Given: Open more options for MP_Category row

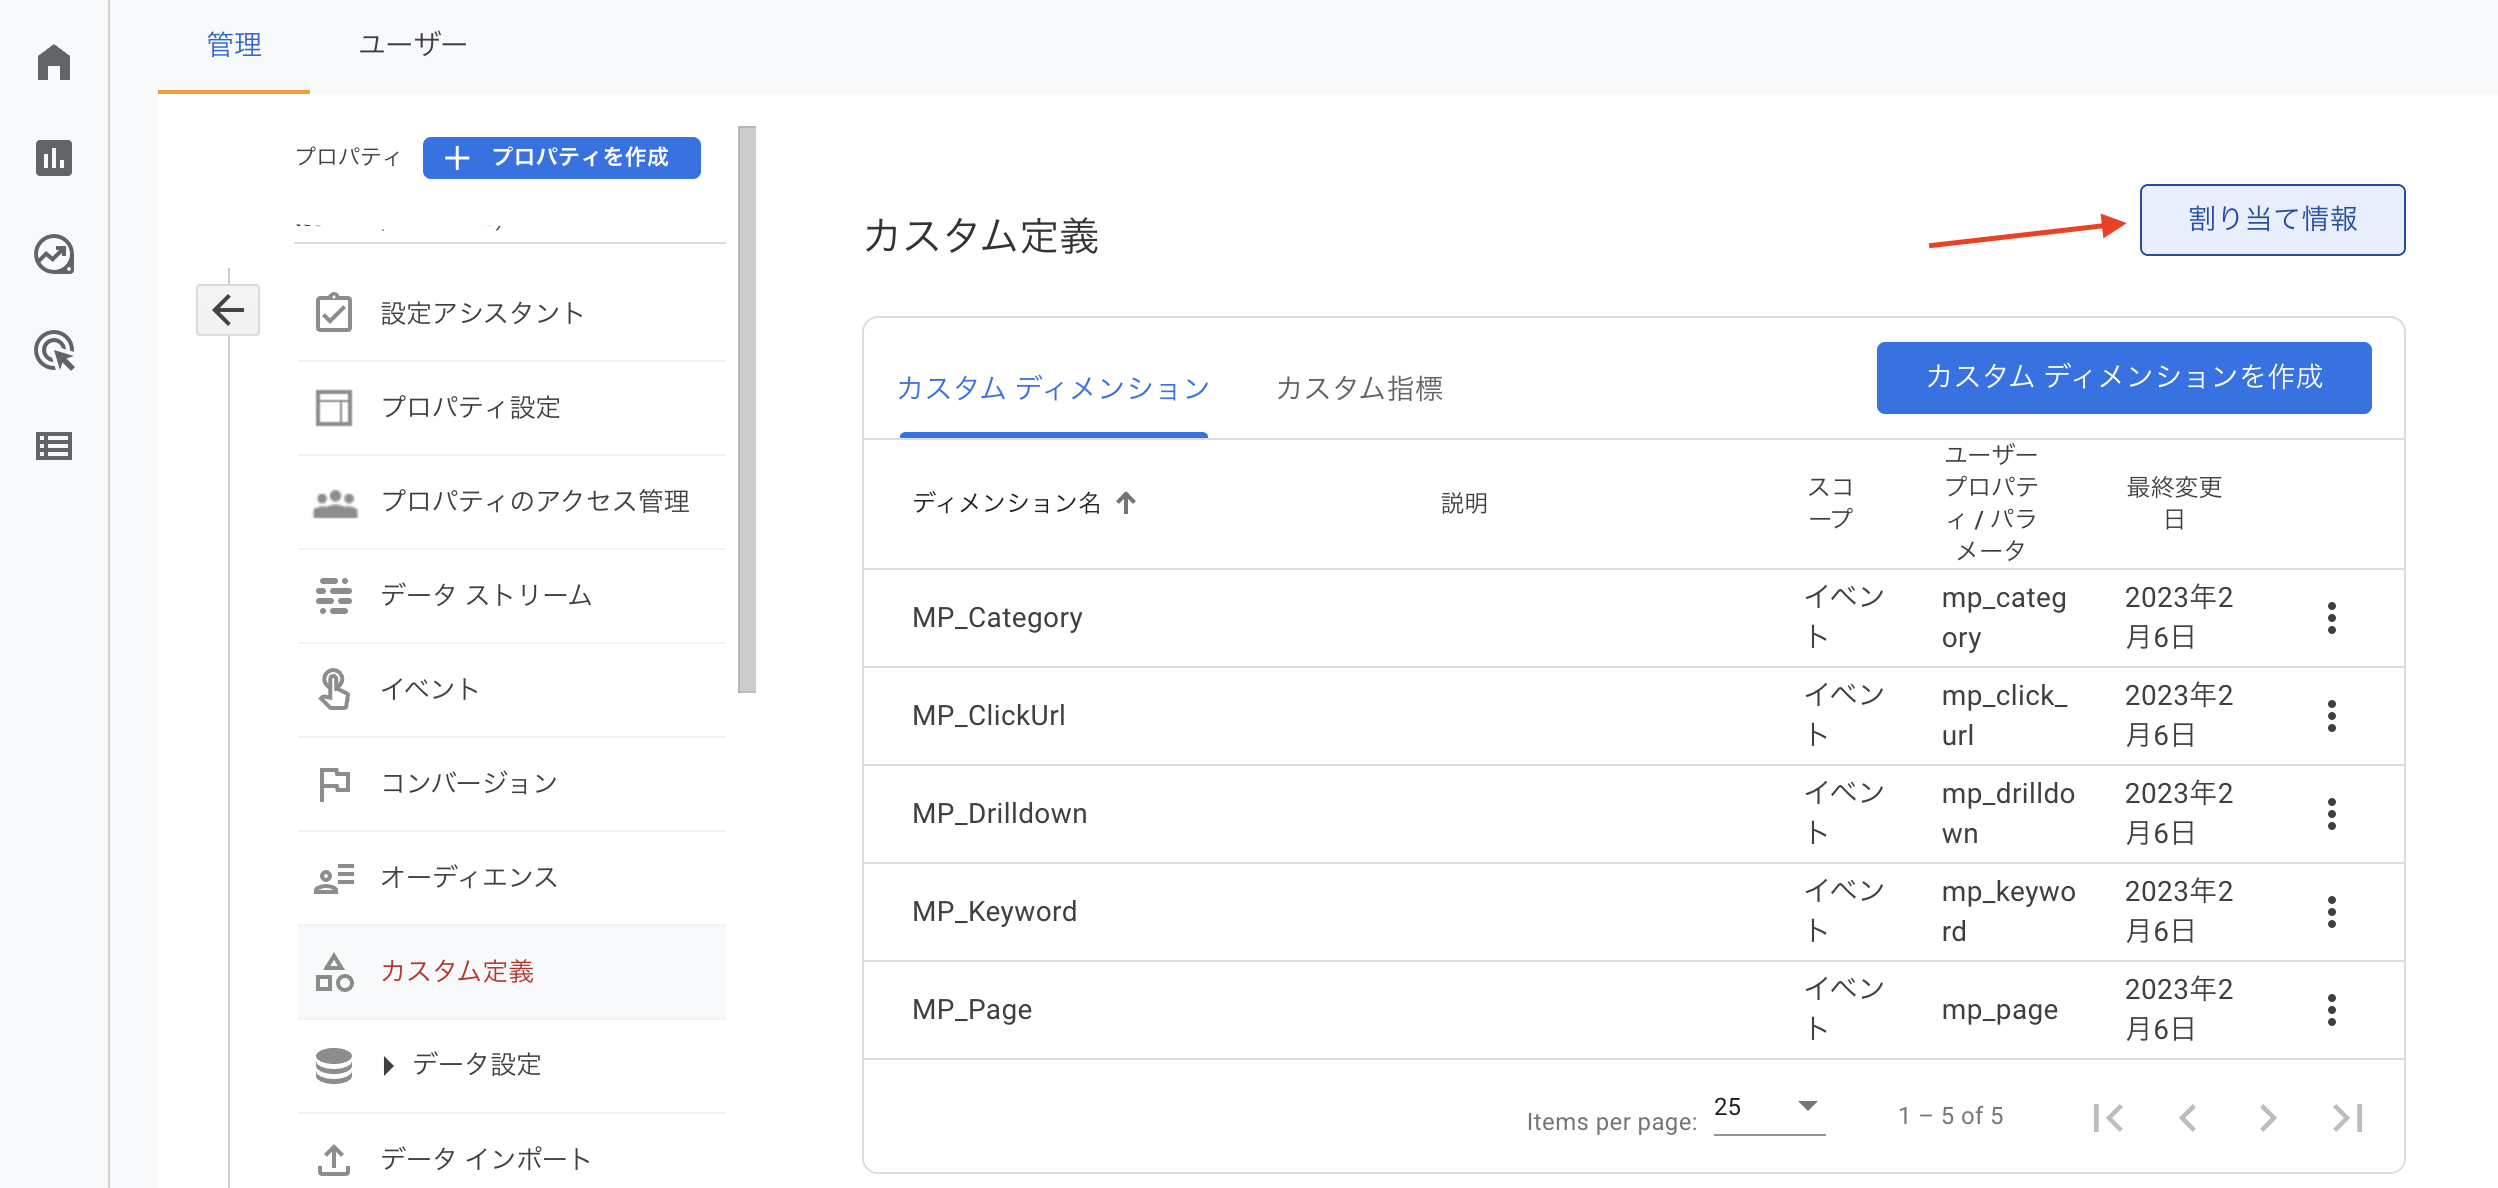Looking at the screenshot, I should click(2331, 618).
